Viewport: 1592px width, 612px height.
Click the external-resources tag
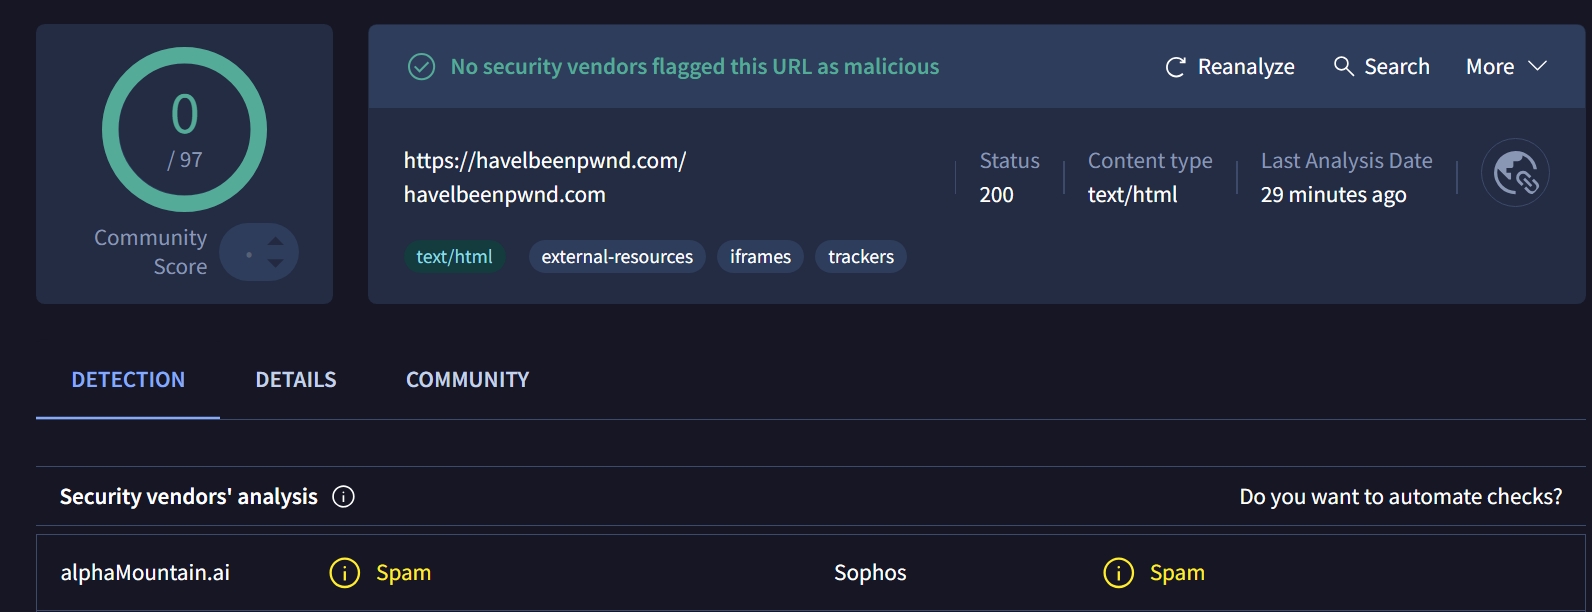617,257
